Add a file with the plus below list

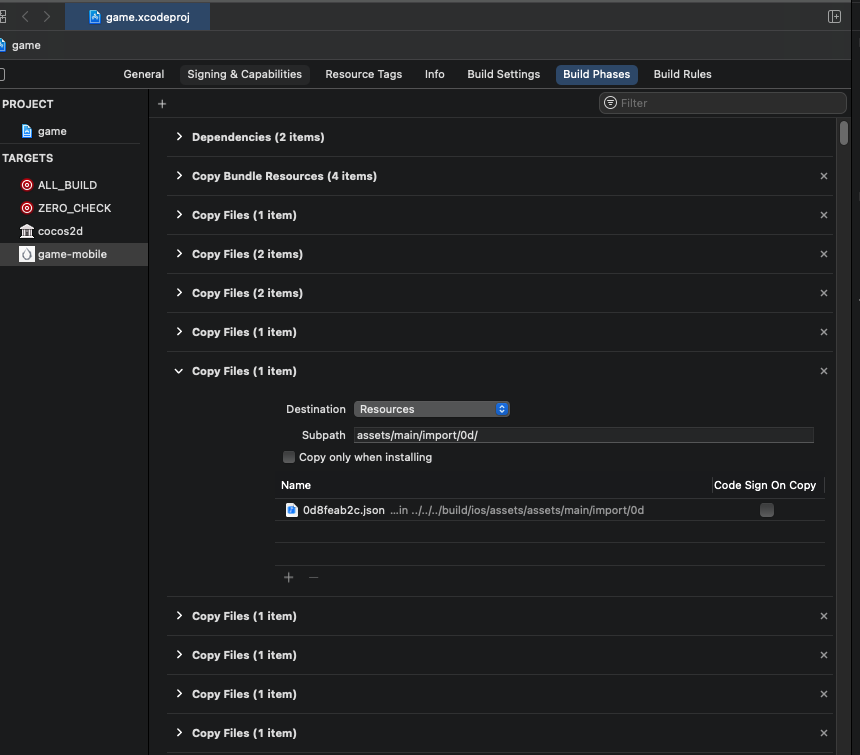pyautogui.click(x=288, y=577)
